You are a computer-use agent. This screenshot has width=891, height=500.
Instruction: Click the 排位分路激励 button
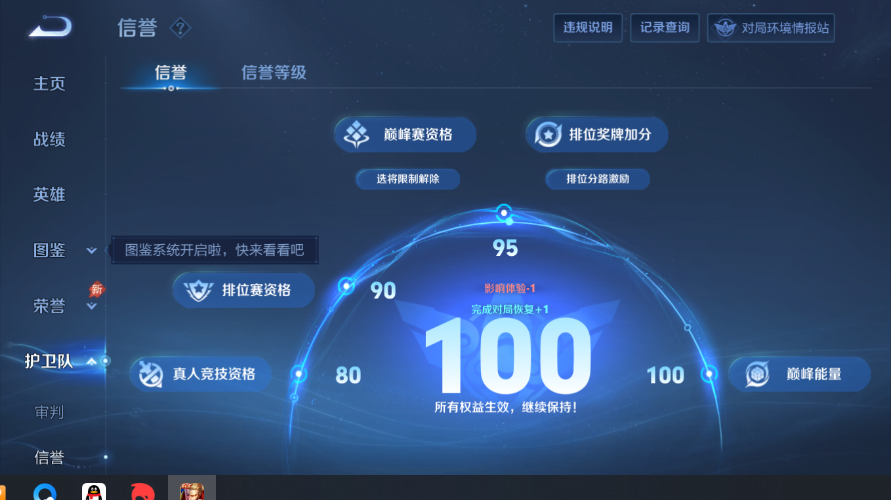[598, 179]
